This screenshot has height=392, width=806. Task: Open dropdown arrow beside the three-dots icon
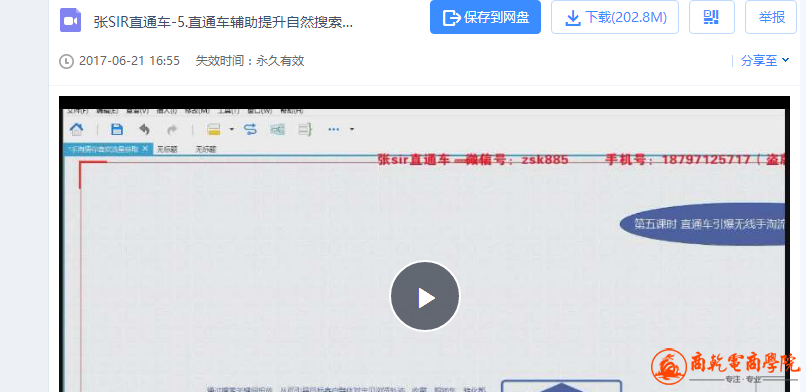pos(352,129)
